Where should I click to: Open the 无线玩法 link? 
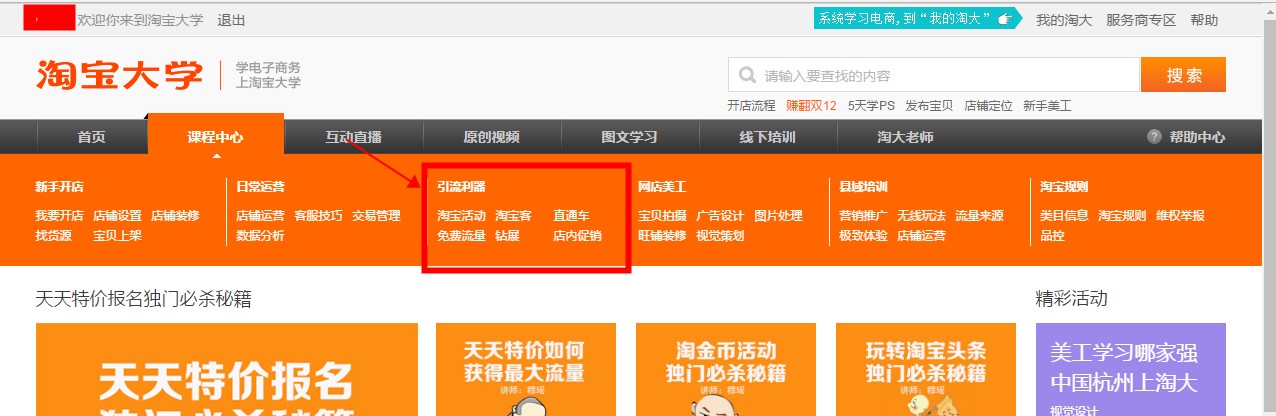pos(921,215)
